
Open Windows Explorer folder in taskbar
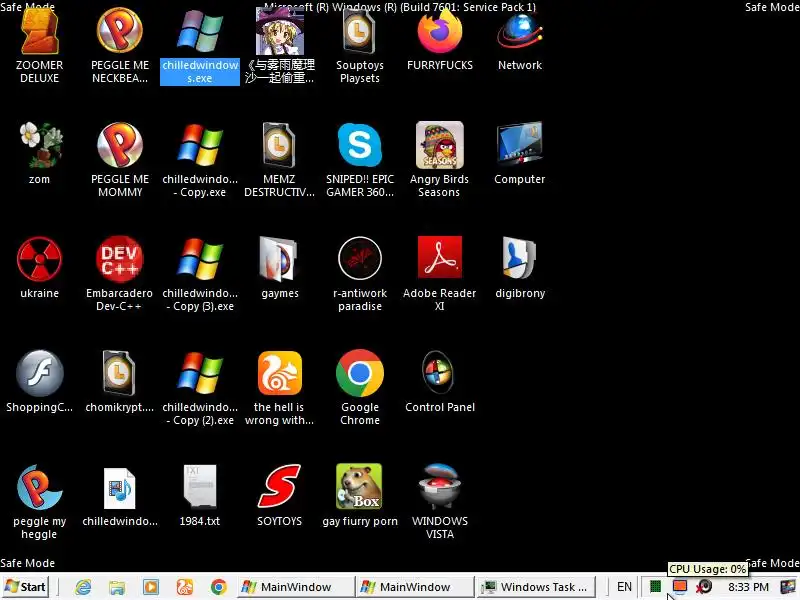coord(117,587)
